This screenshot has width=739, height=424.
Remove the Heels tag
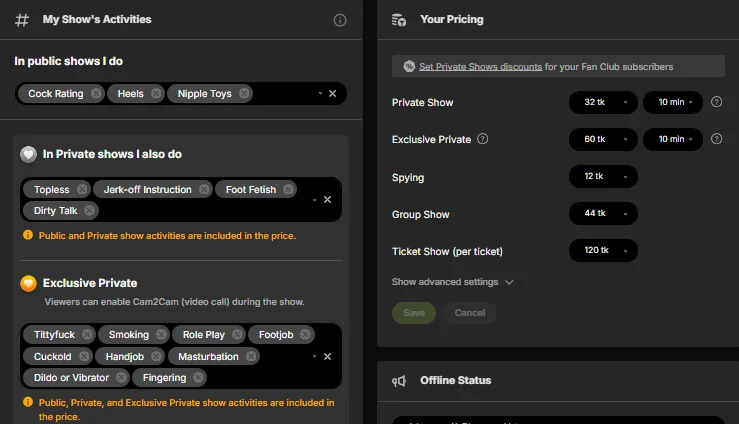point(153,94)
